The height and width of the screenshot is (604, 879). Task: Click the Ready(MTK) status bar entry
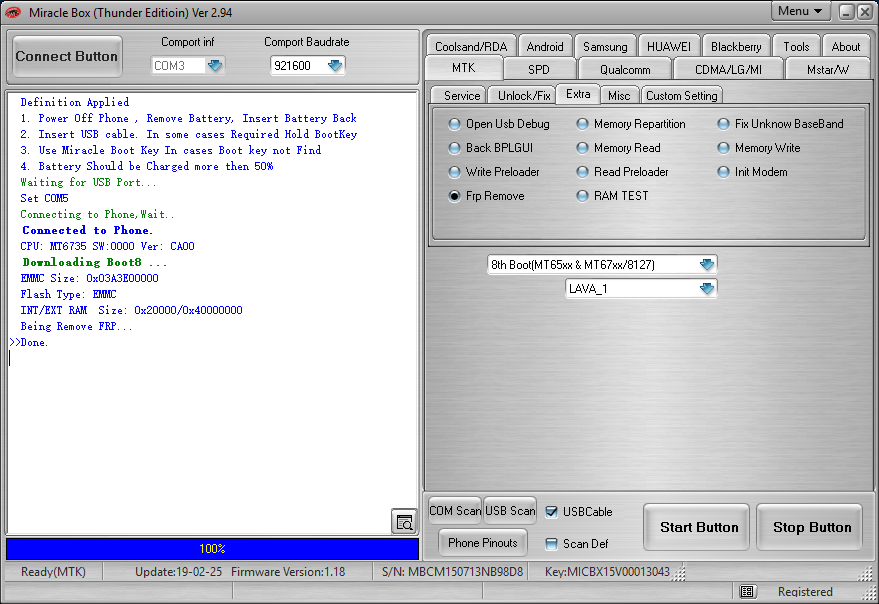[x=53, y=572]
